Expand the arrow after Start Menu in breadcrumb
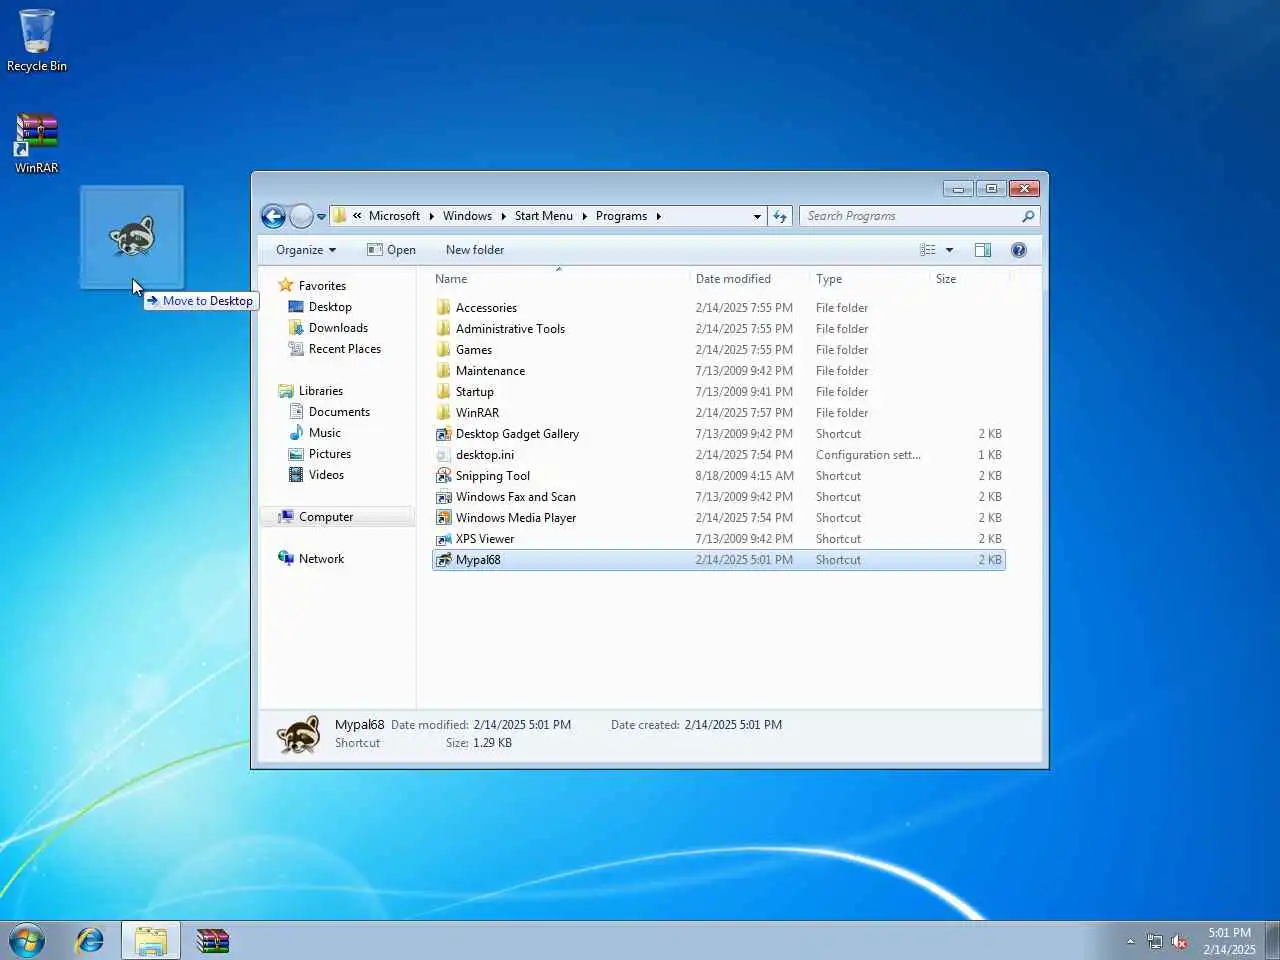Viewport: 1280px width, 960px height. click(x=584, y=216)
